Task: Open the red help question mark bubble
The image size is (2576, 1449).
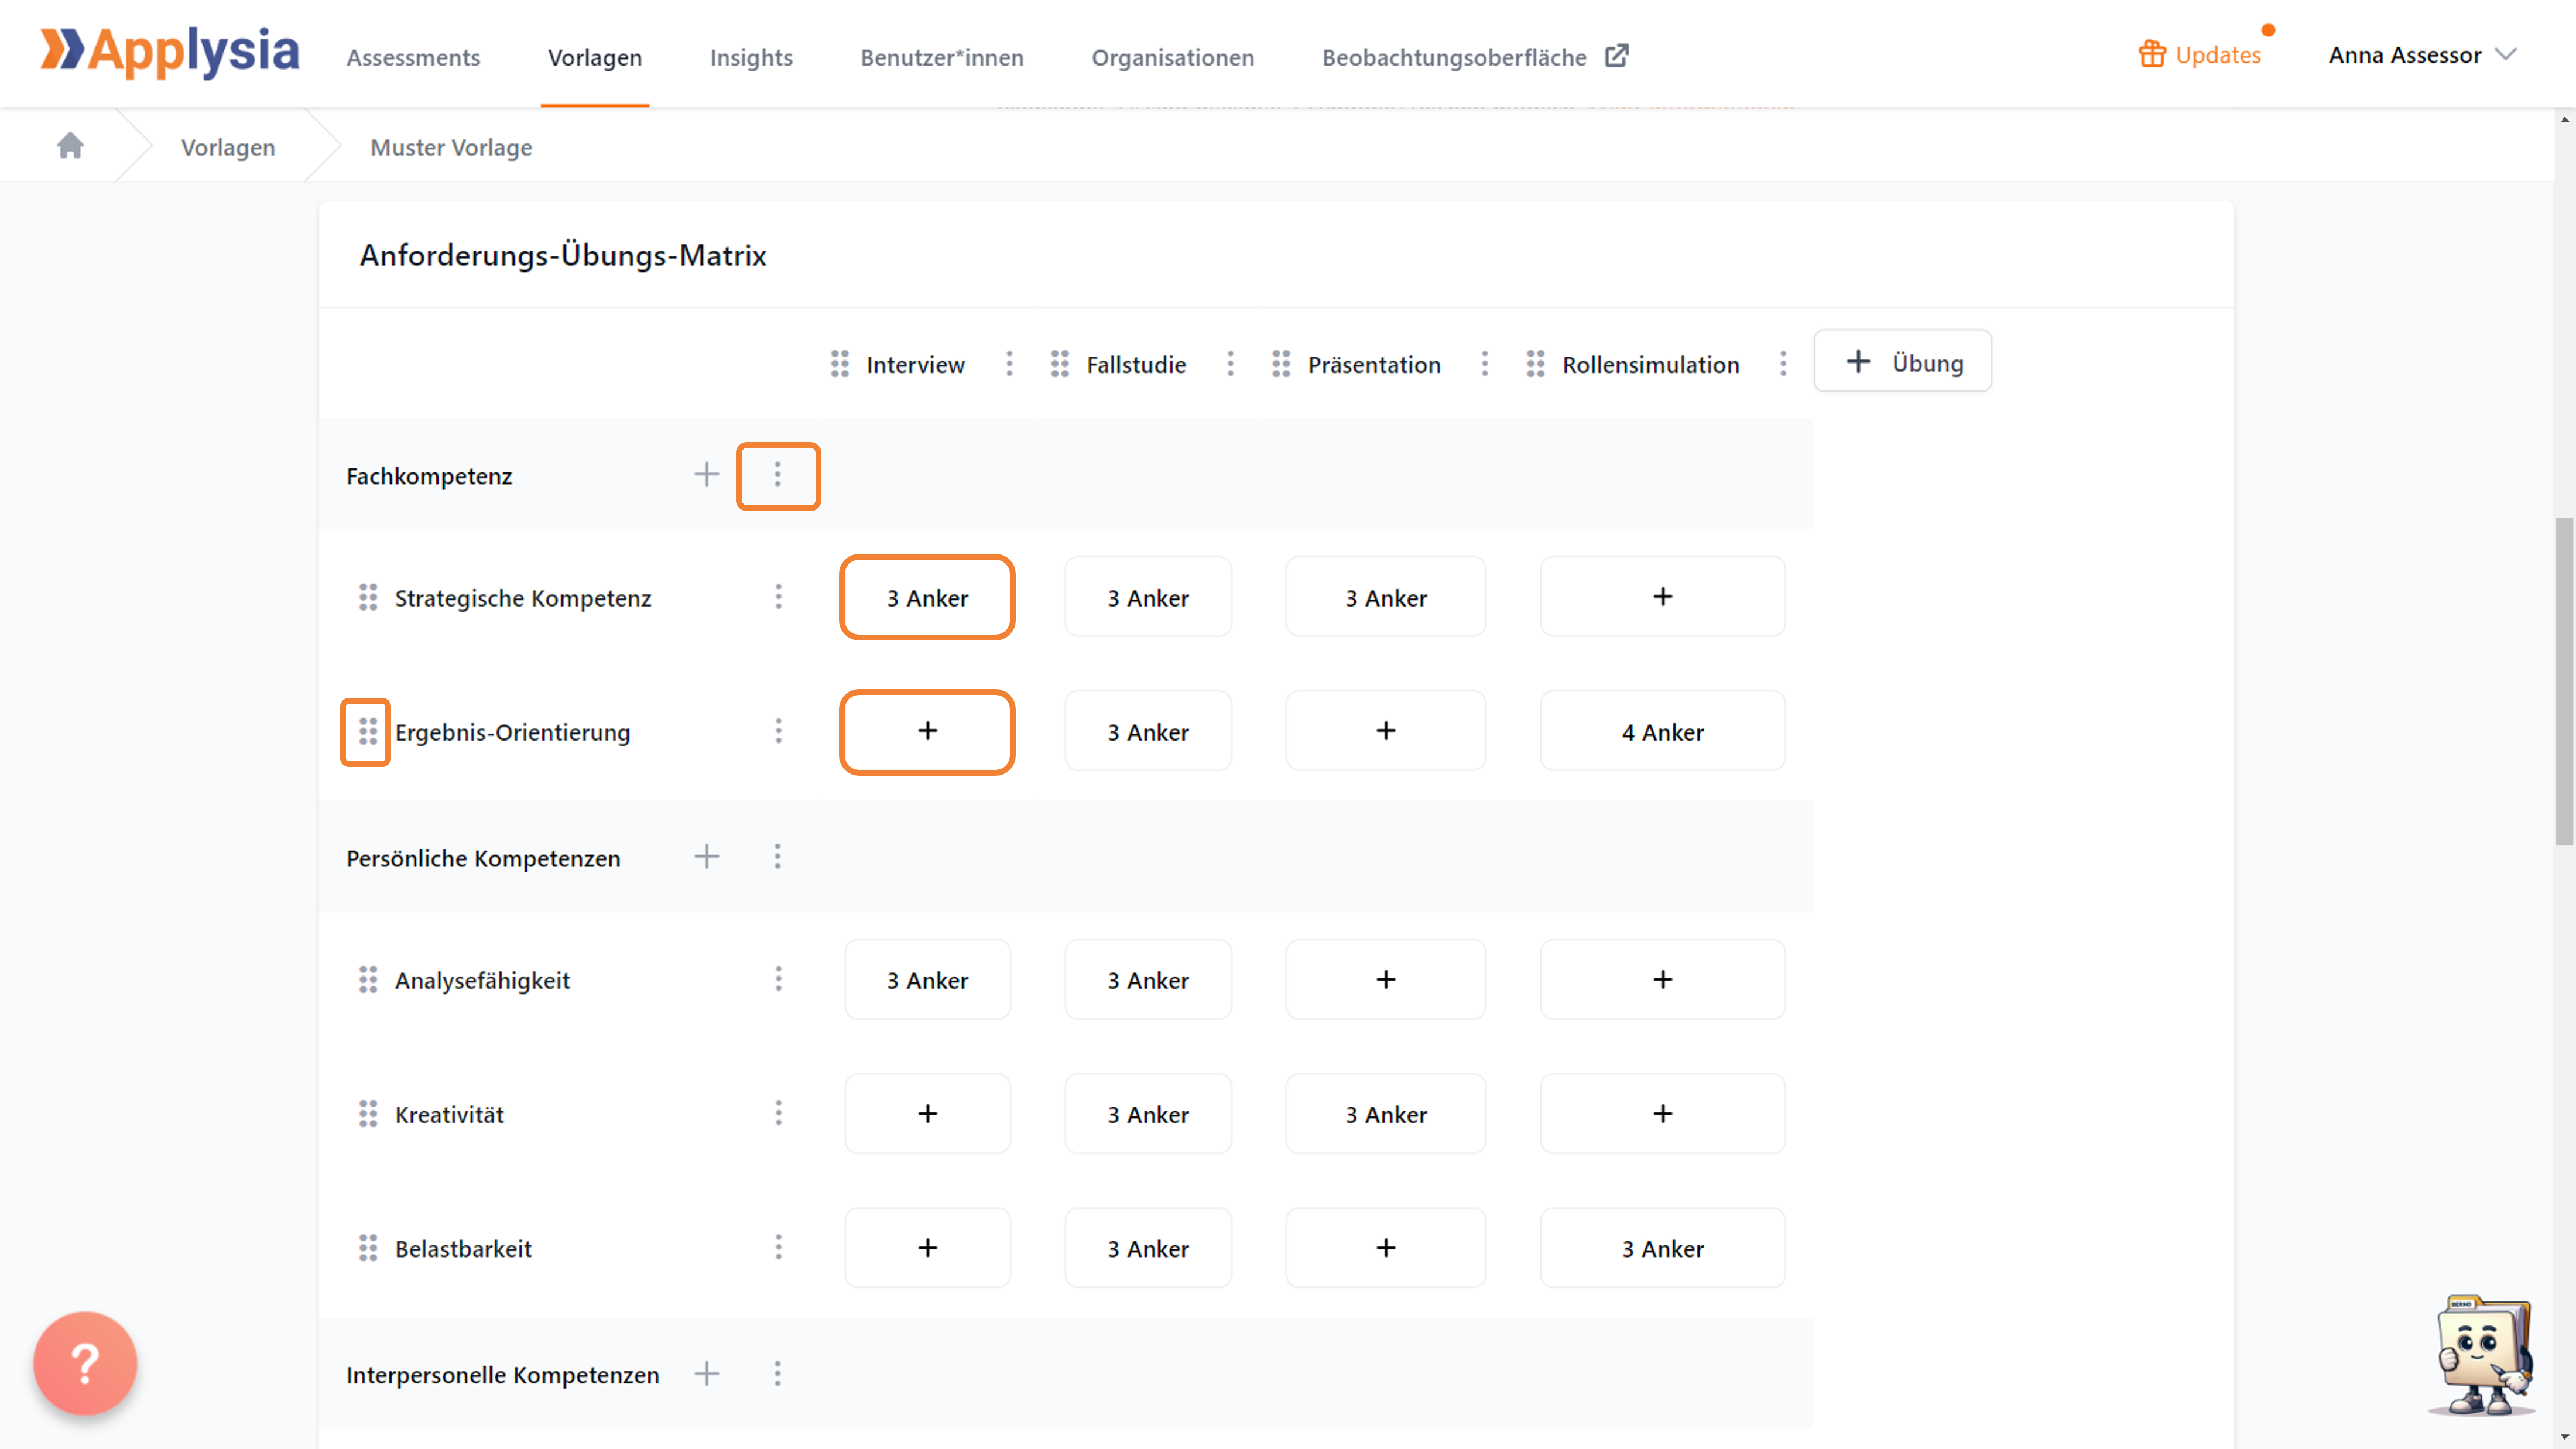Action: (x=85, y=1363)
